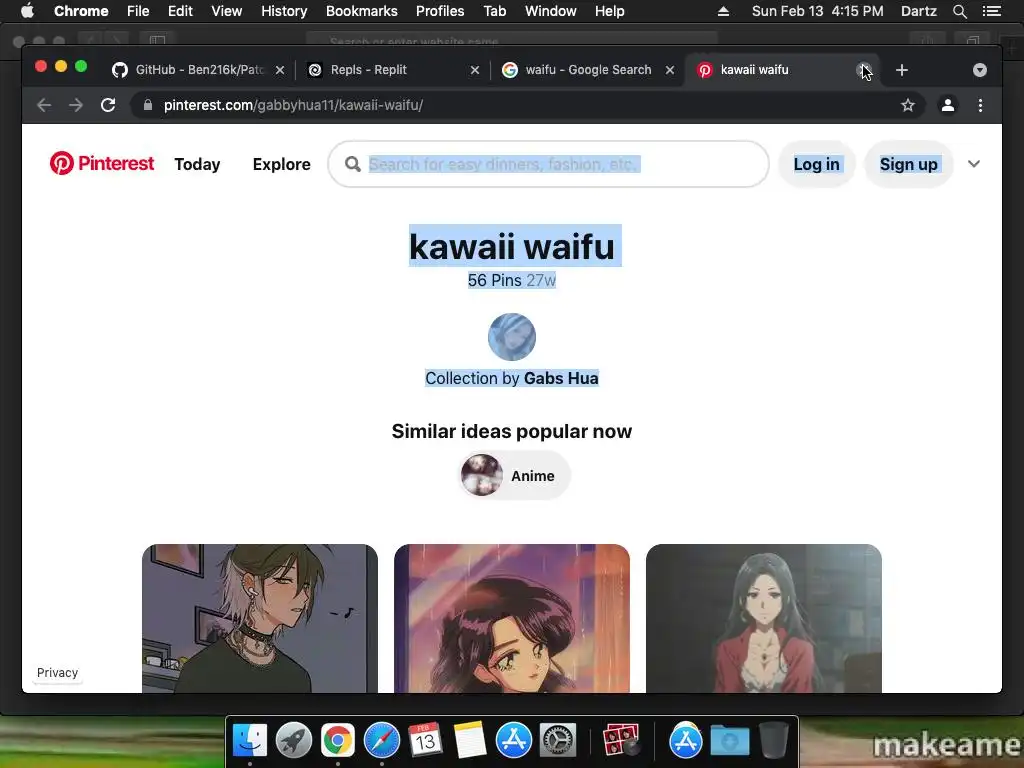Open the Chrome profile icon

click(x=948, y=105)
